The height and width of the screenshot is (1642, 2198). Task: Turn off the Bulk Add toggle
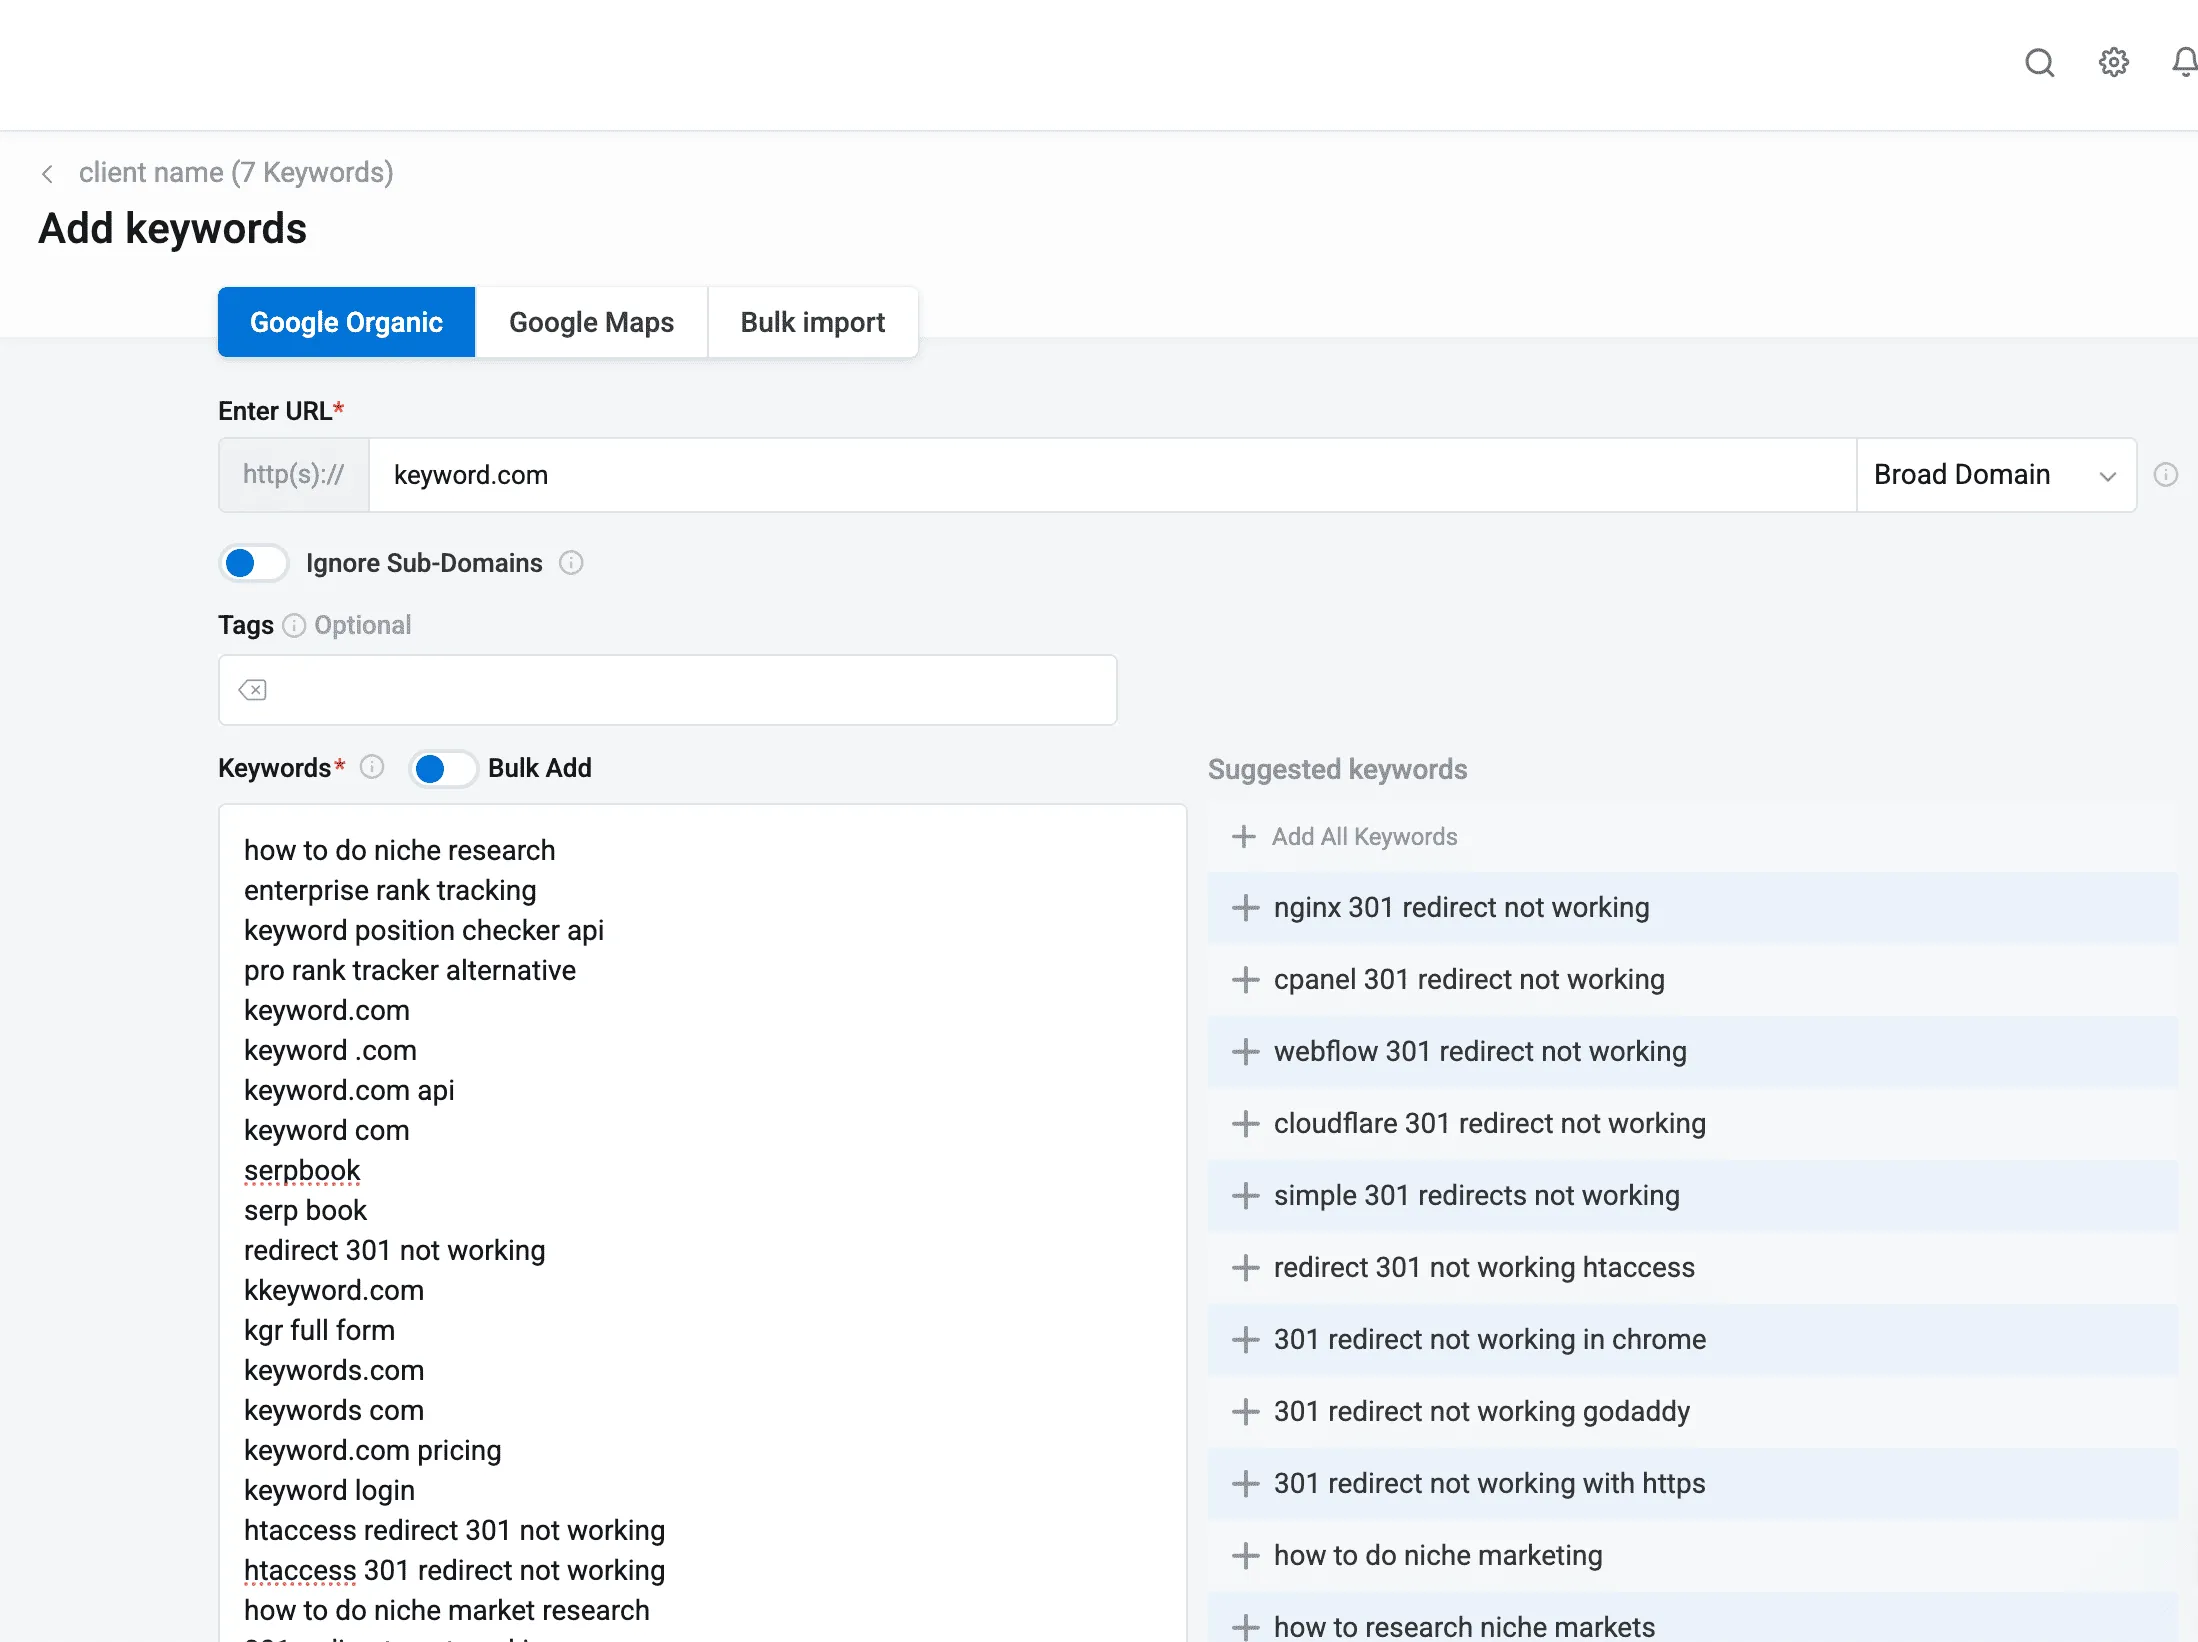(442, 768)
